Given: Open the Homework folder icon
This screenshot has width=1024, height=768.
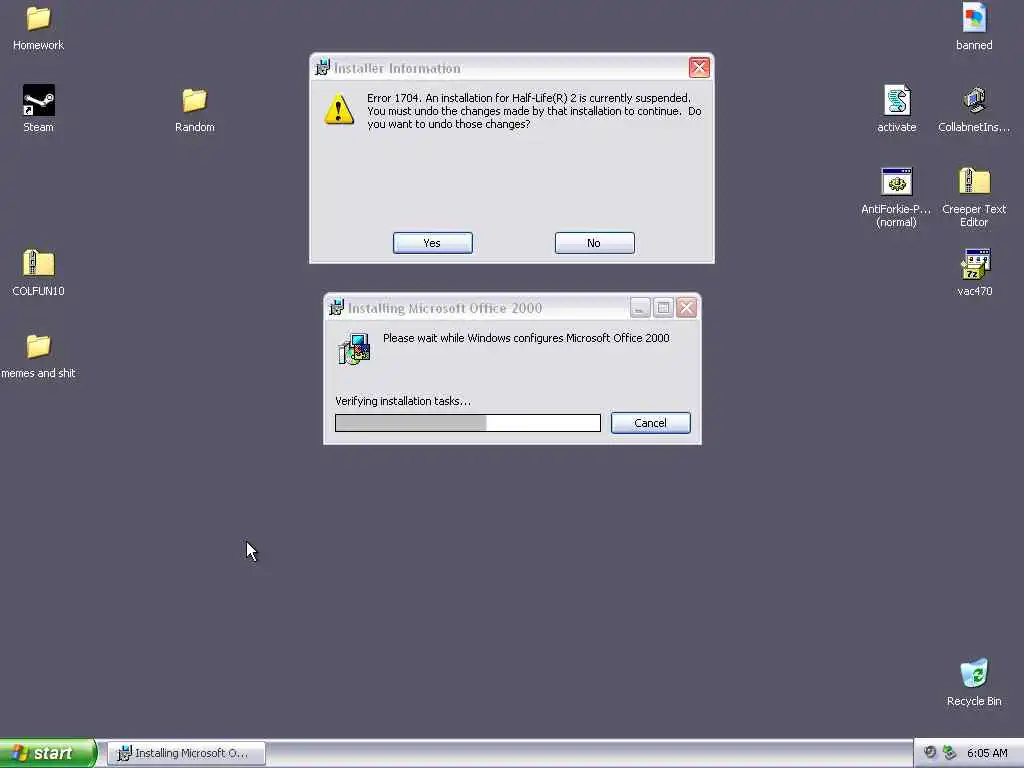Looking at the screenshot, I should (38, 18).
